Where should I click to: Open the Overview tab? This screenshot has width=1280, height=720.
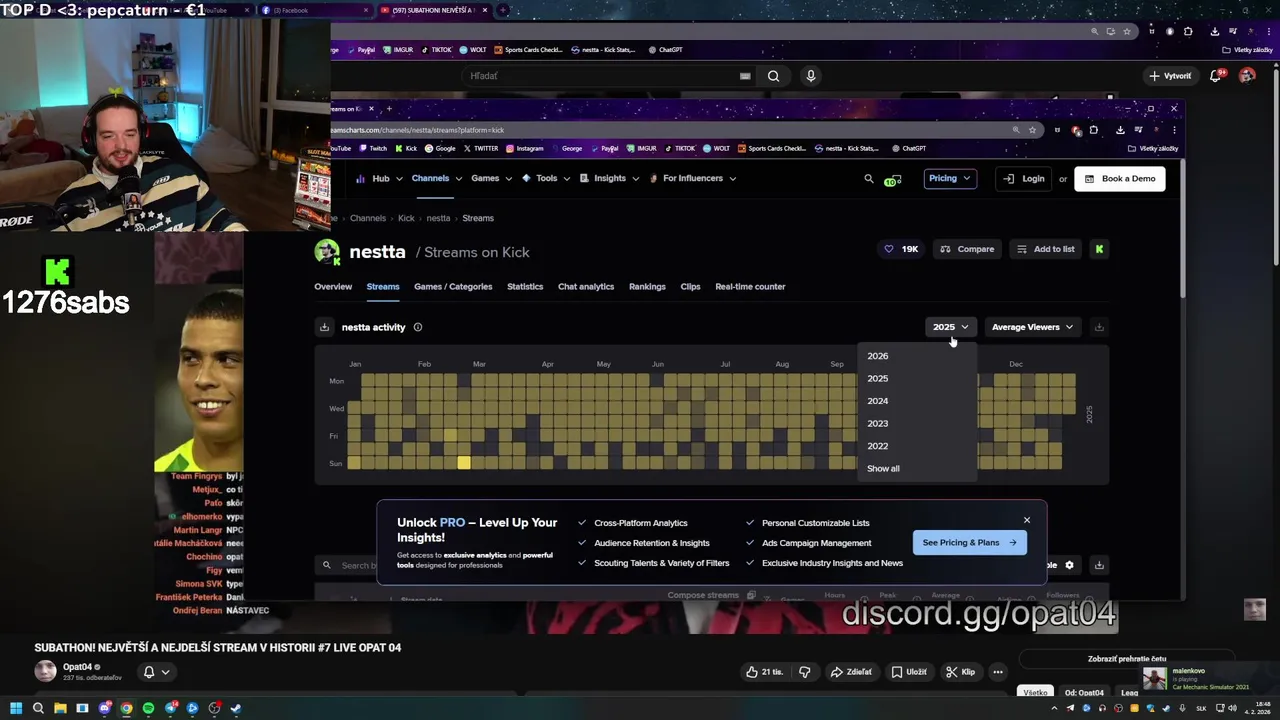[x=333, y=287]
